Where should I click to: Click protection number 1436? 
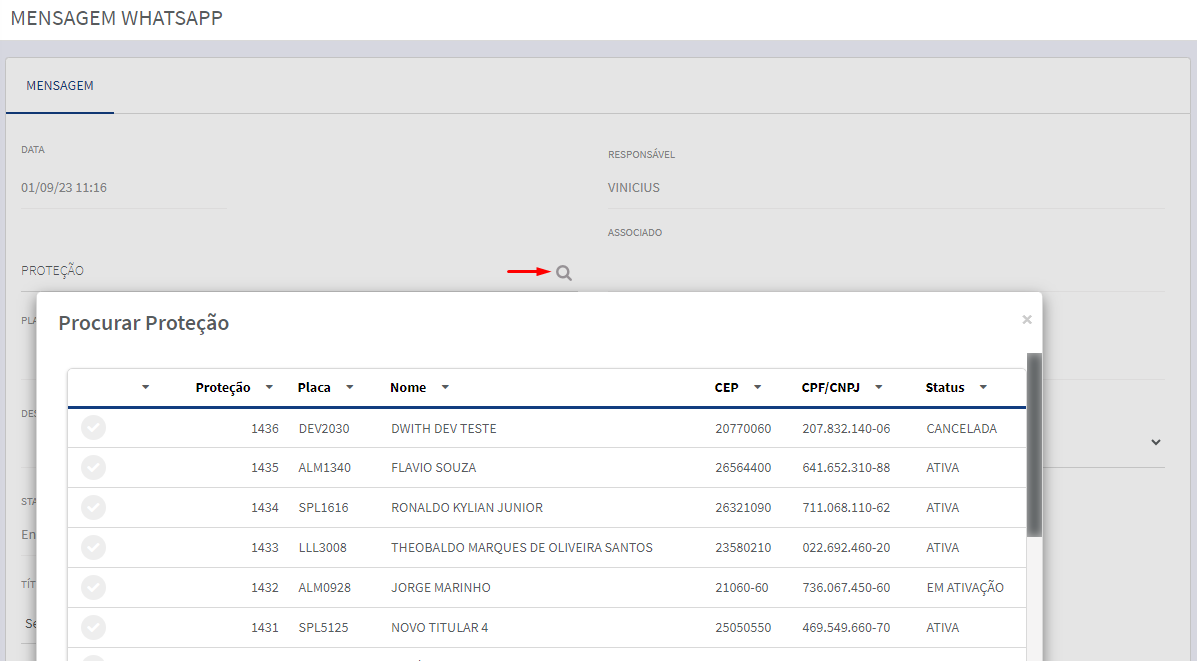click(264, 428)
